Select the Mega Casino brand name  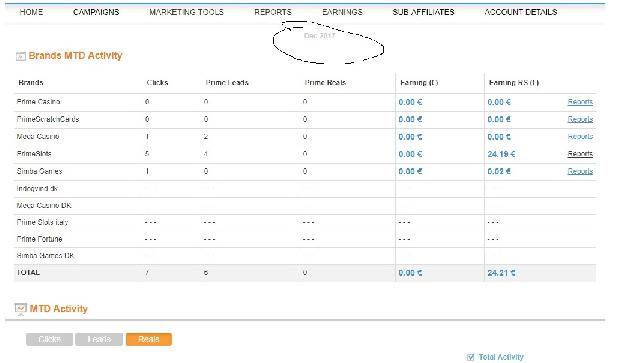click(38, 136)
